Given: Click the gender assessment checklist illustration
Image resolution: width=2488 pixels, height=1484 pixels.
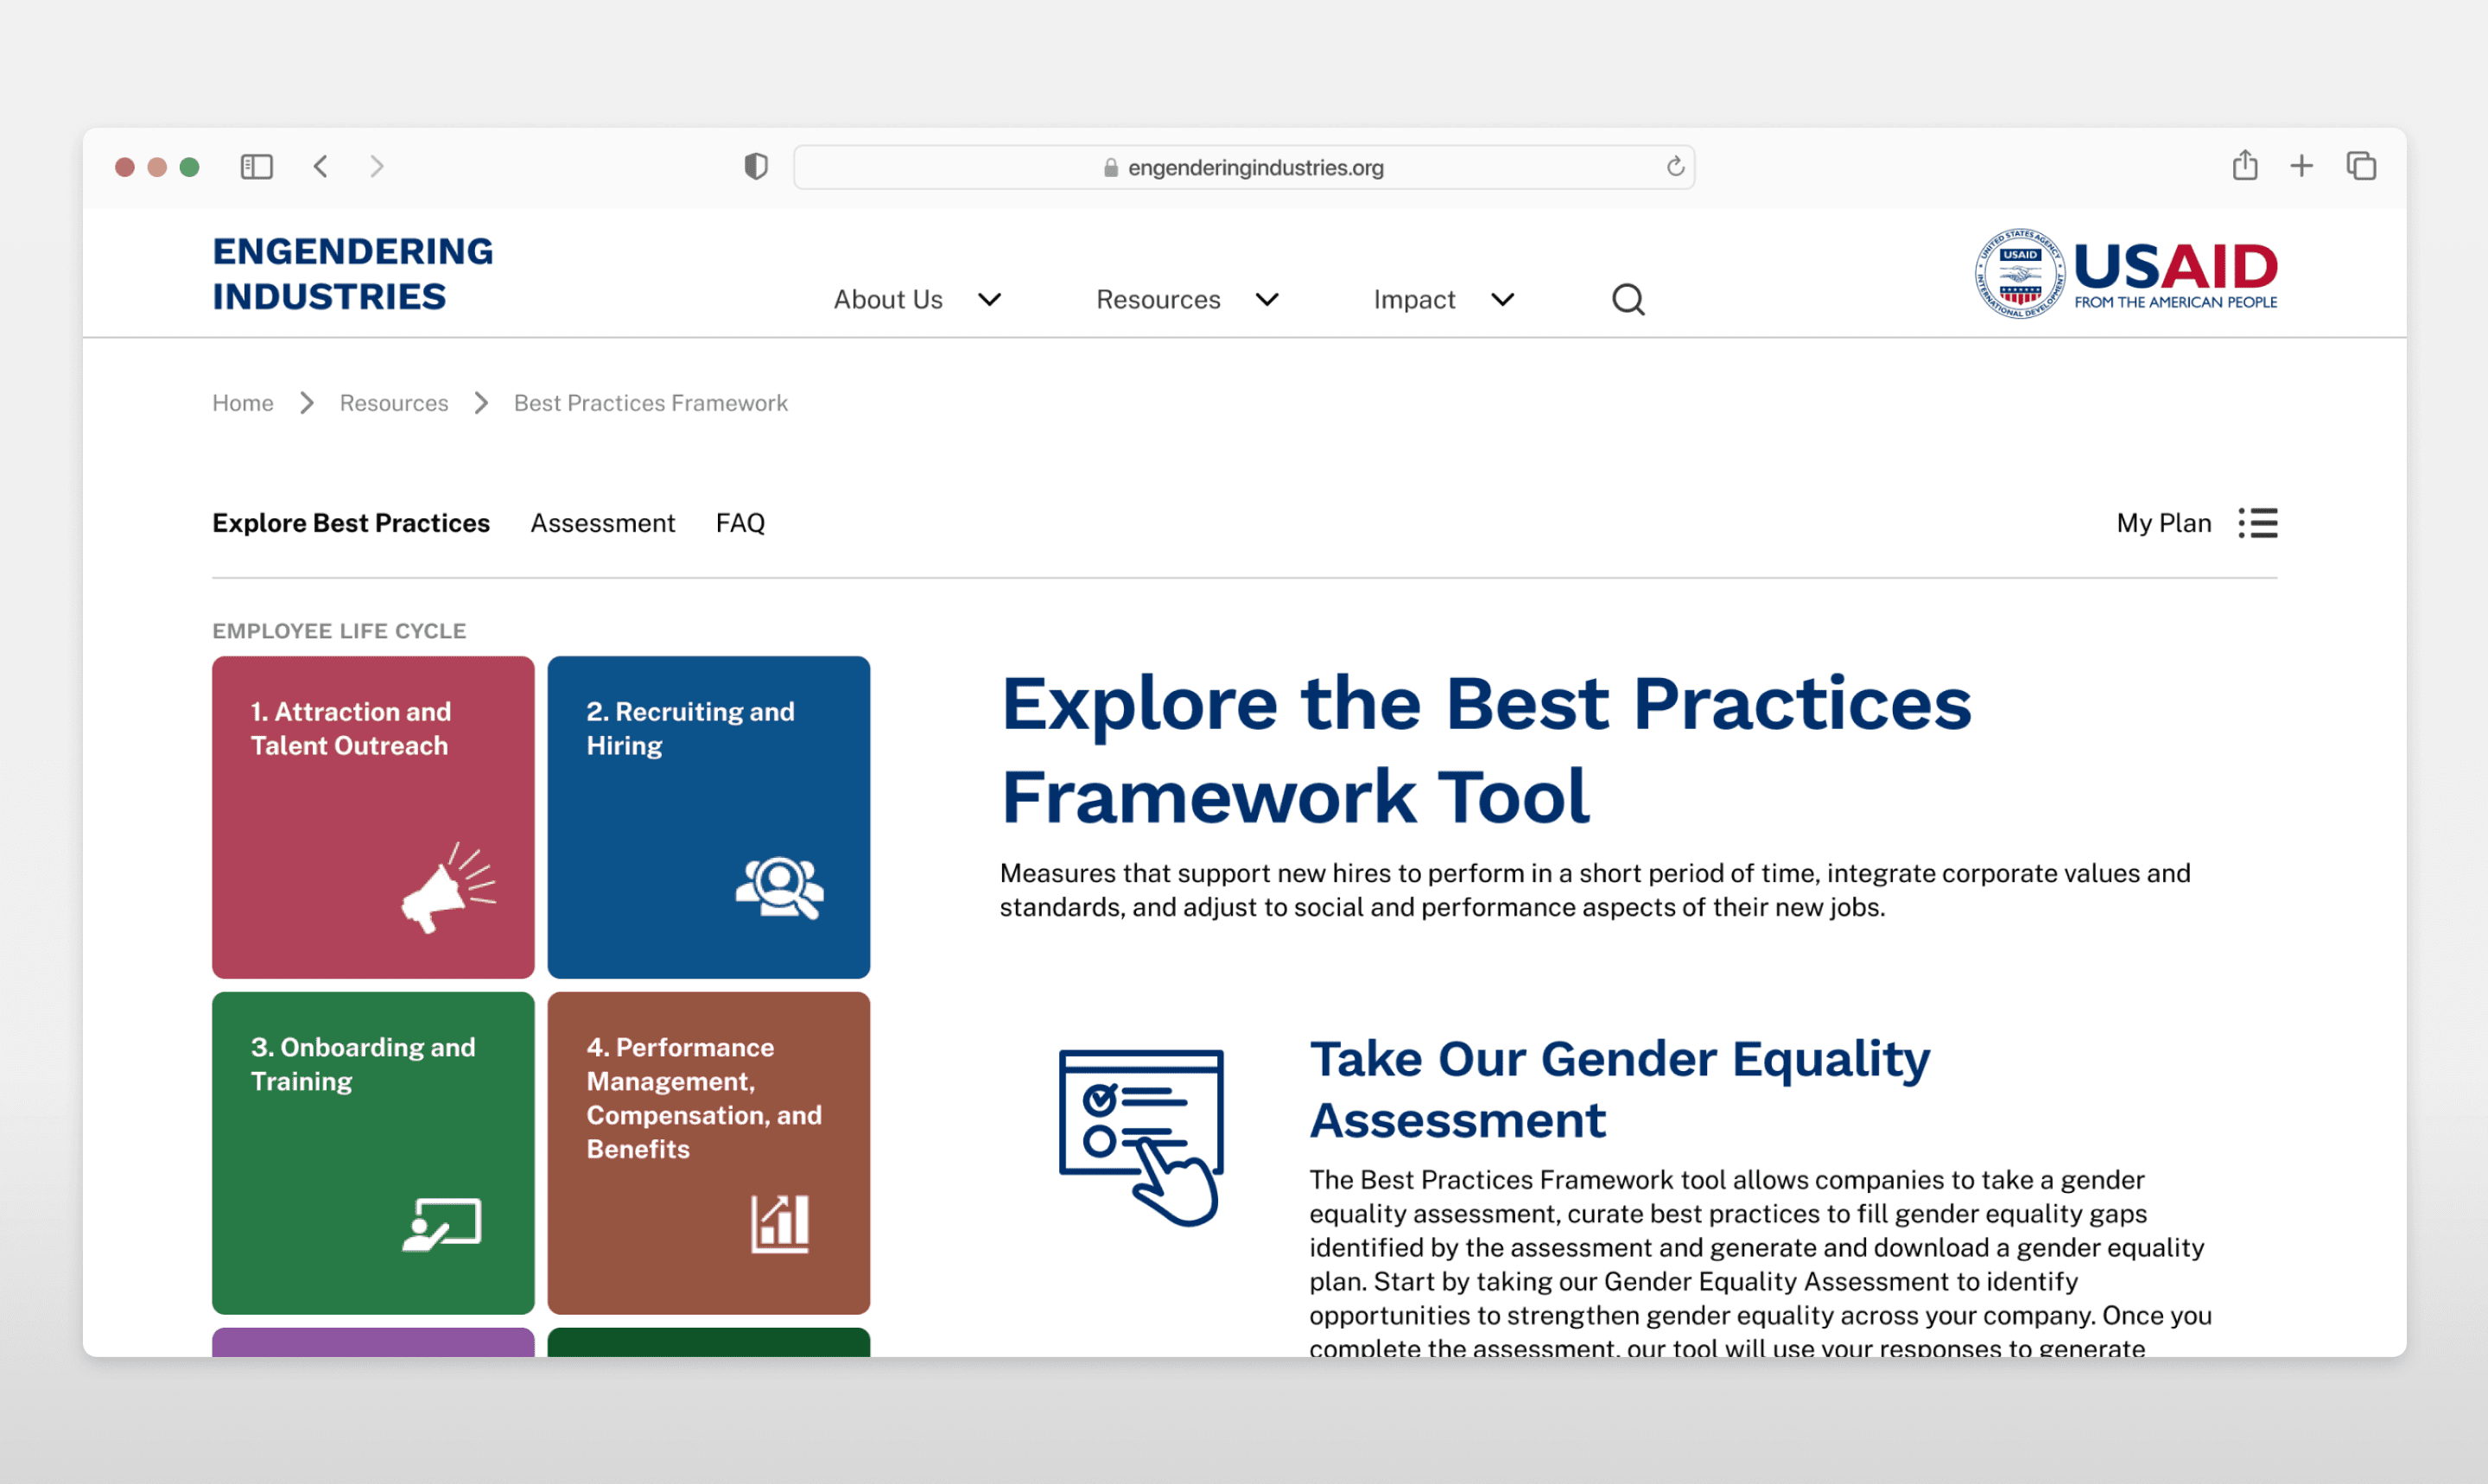Looking at the screenshot, I should point(1141,1137).
